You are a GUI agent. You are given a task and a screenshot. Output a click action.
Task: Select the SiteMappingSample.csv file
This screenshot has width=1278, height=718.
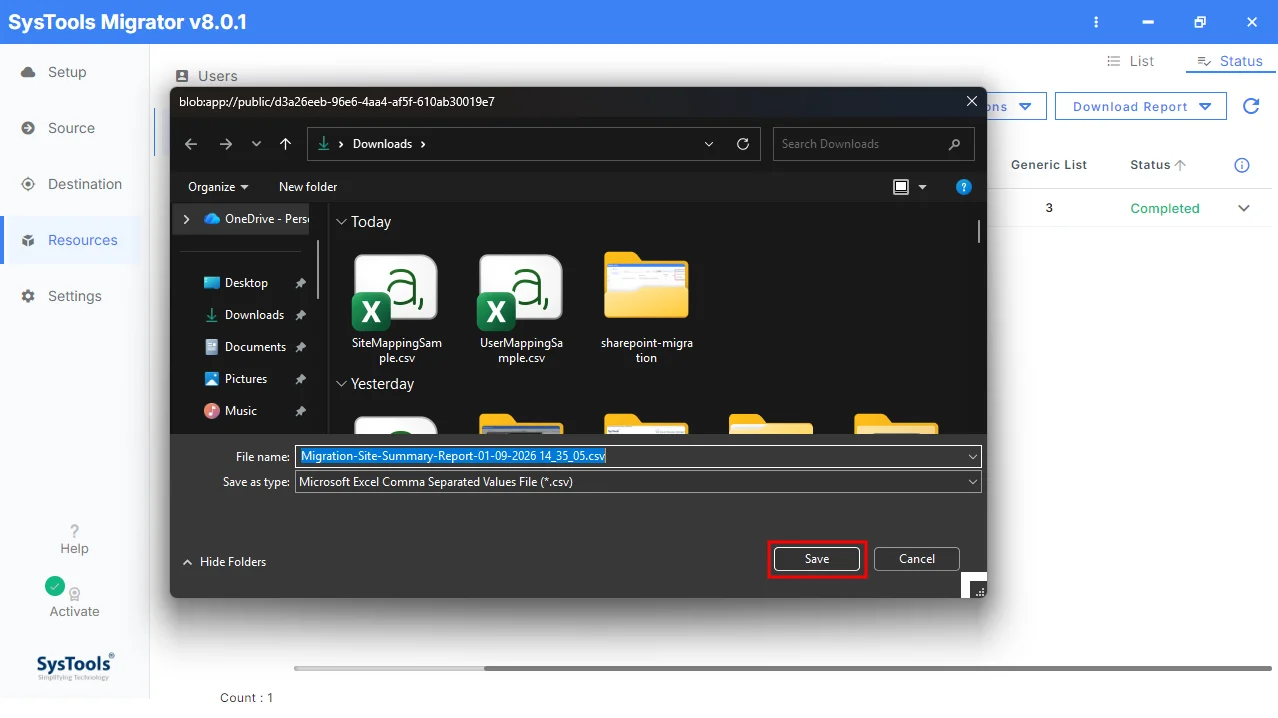pyautogui.click(x=396, y=309)
